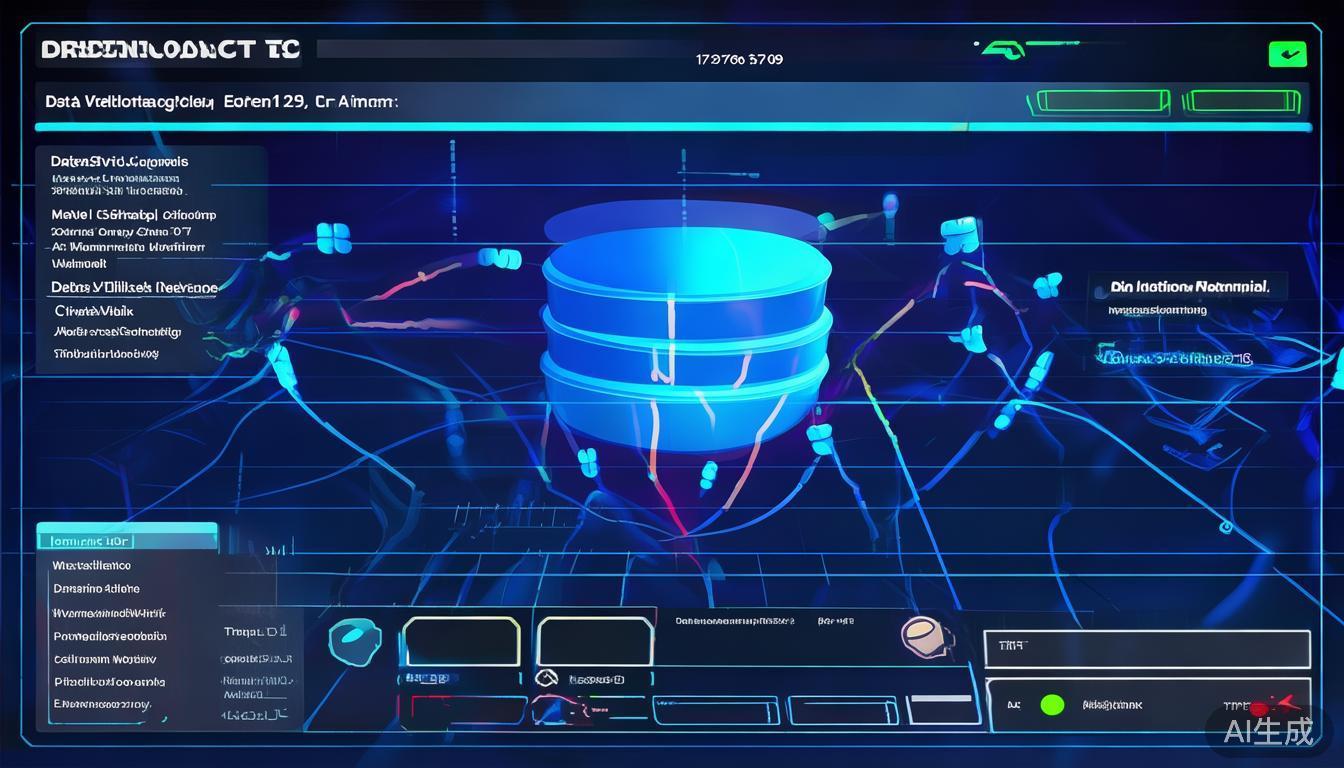Viewport: 1344px width, 768px height.
Task: Click the green checkmark button at top right
Action: [x=1287, y=54]
